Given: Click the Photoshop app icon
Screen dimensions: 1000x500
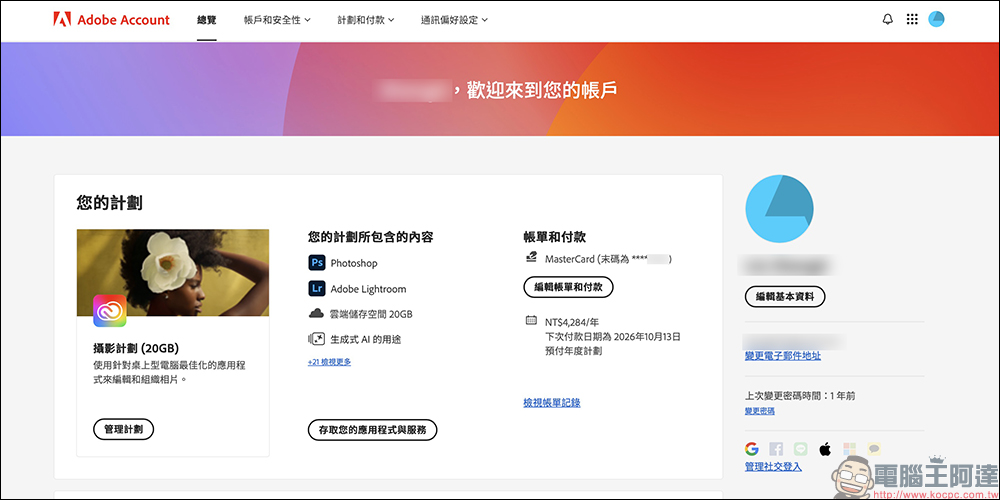Looking at the screenshot, I should click(x=317, y=263).
